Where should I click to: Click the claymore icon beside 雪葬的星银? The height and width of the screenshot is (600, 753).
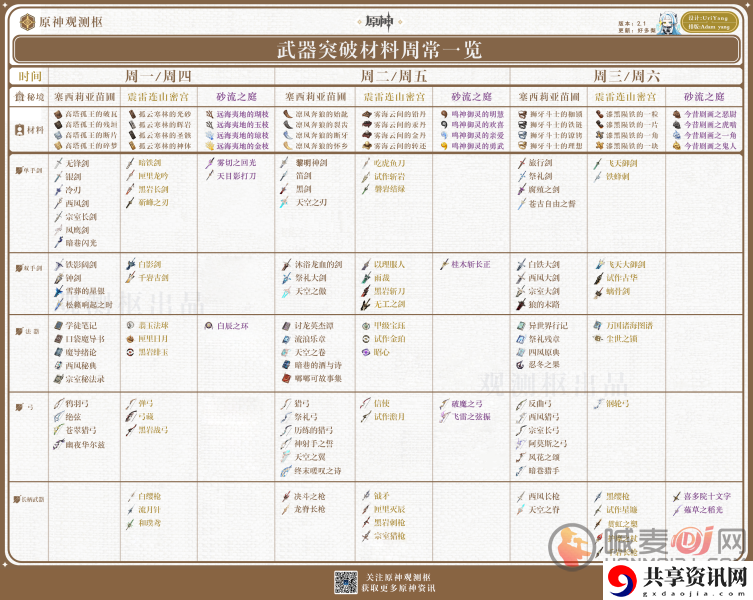pyautogui.click(x=58, y=291)
